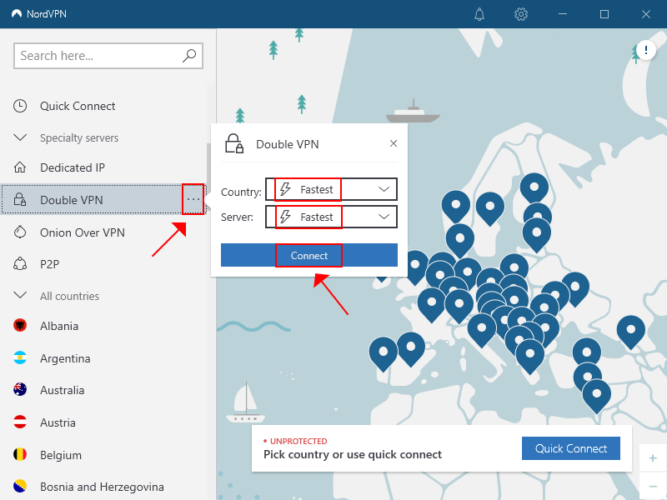Click the Dedicated IP house icon
Viewport: 667px width, 500px height.
coord(20,167)
